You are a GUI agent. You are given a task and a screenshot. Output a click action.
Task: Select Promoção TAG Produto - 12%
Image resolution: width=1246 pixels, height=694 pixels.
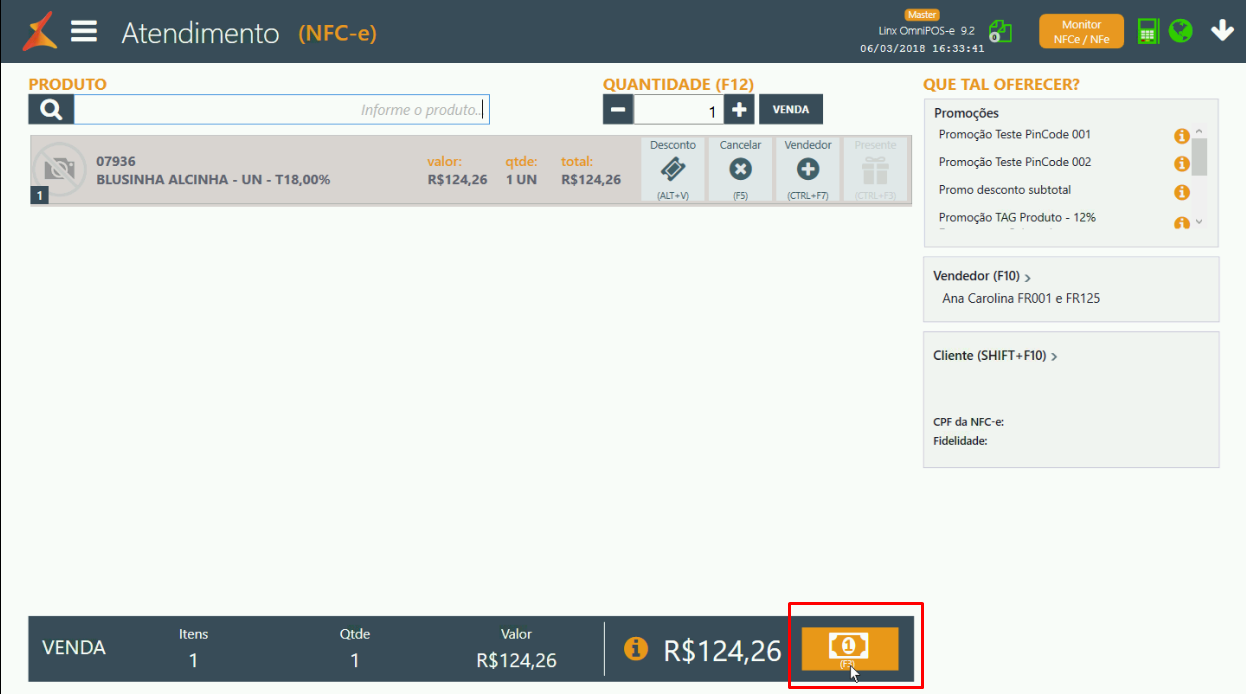[1017, 217]
